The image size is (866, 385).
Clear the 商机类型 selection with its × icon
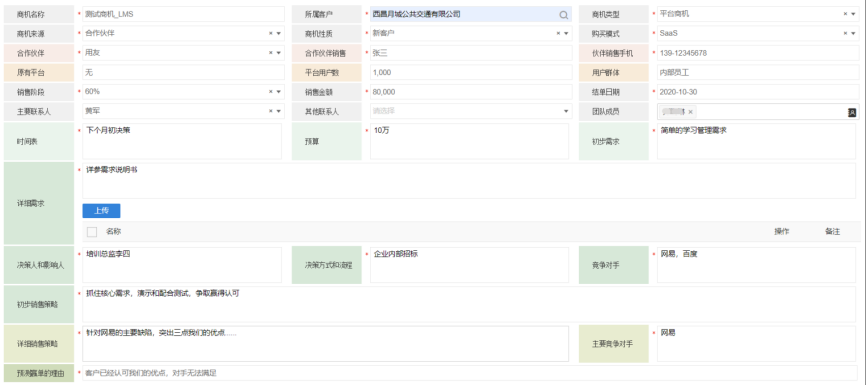[x=846, y=14]
